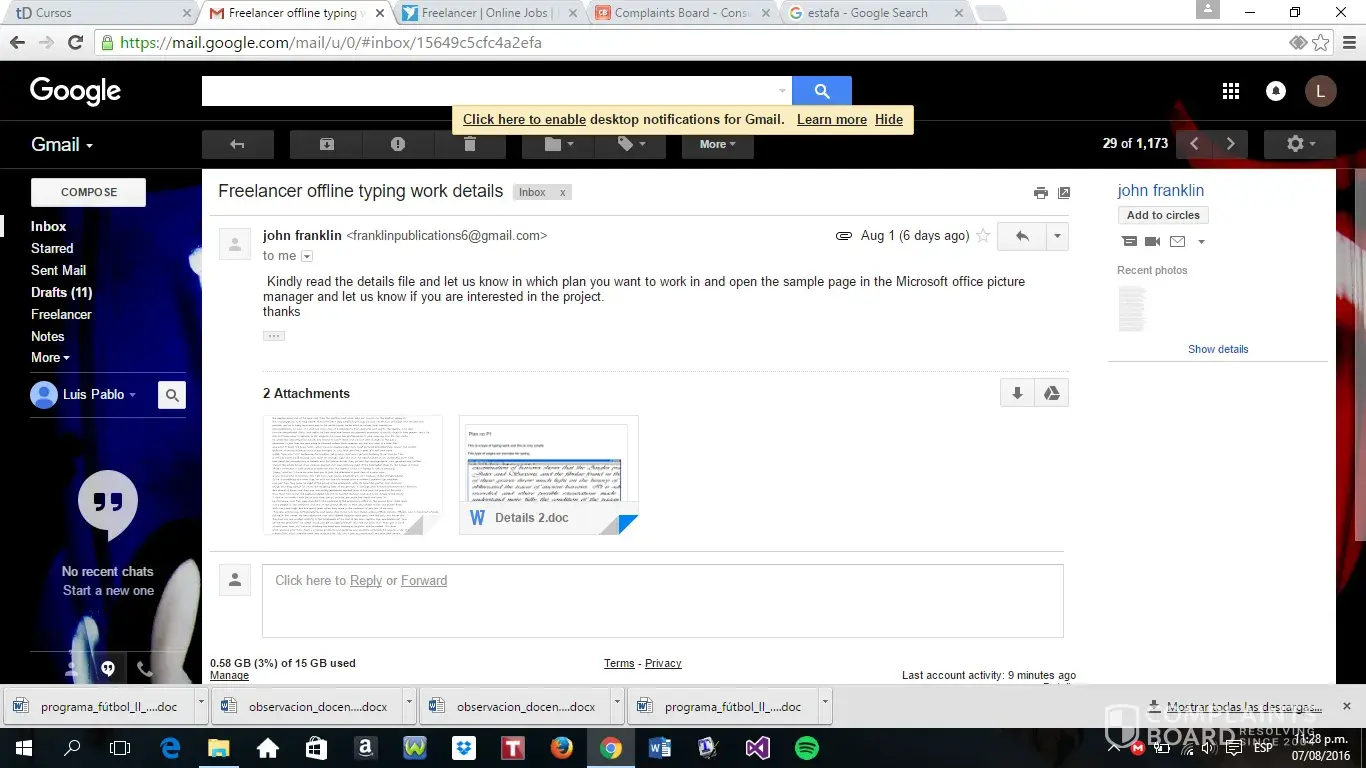Click the COMPOSE button
The width and height of the screenshot is (1366, 768).
tap(89, 192)
